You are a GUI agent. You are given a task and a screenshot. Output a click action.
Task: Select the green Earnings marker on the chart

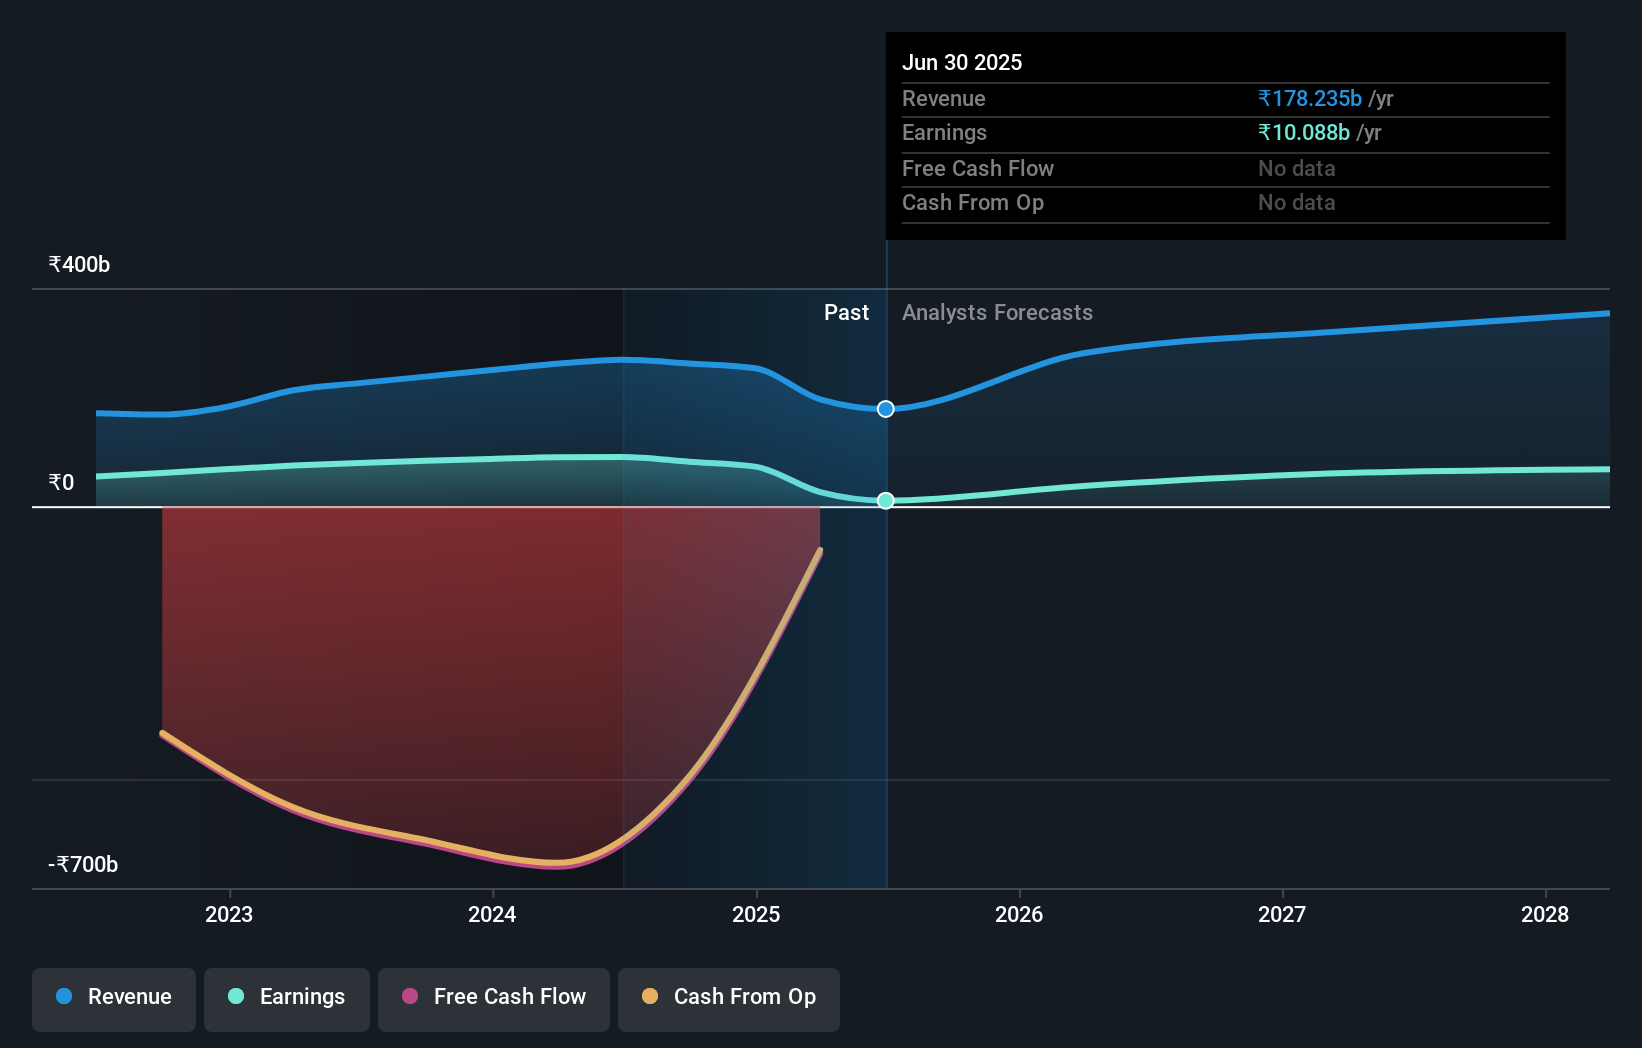click(x=885, y=500)
